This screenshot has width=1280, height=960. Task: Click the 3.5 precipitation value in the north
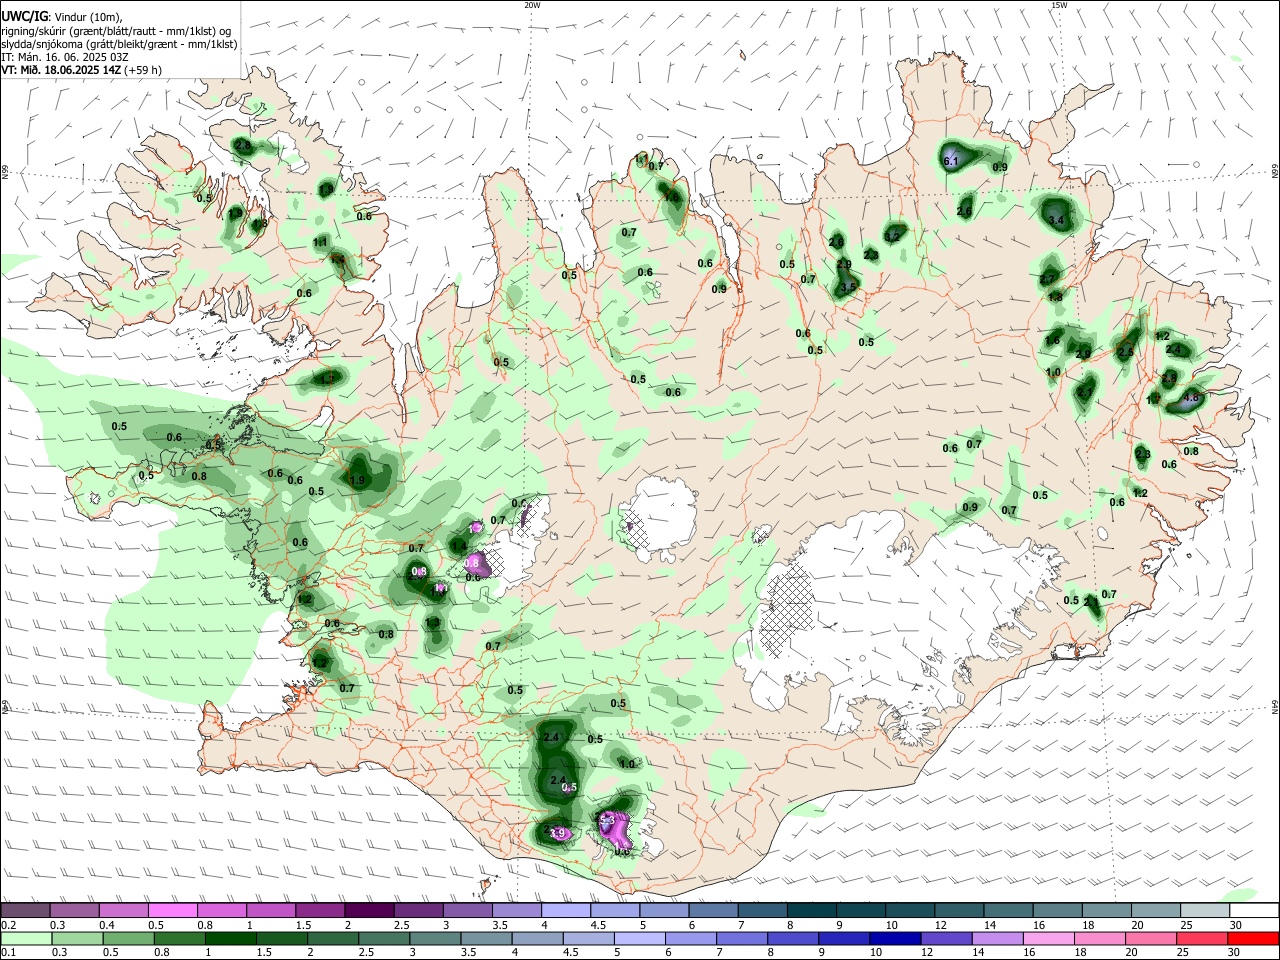(848, 287)
